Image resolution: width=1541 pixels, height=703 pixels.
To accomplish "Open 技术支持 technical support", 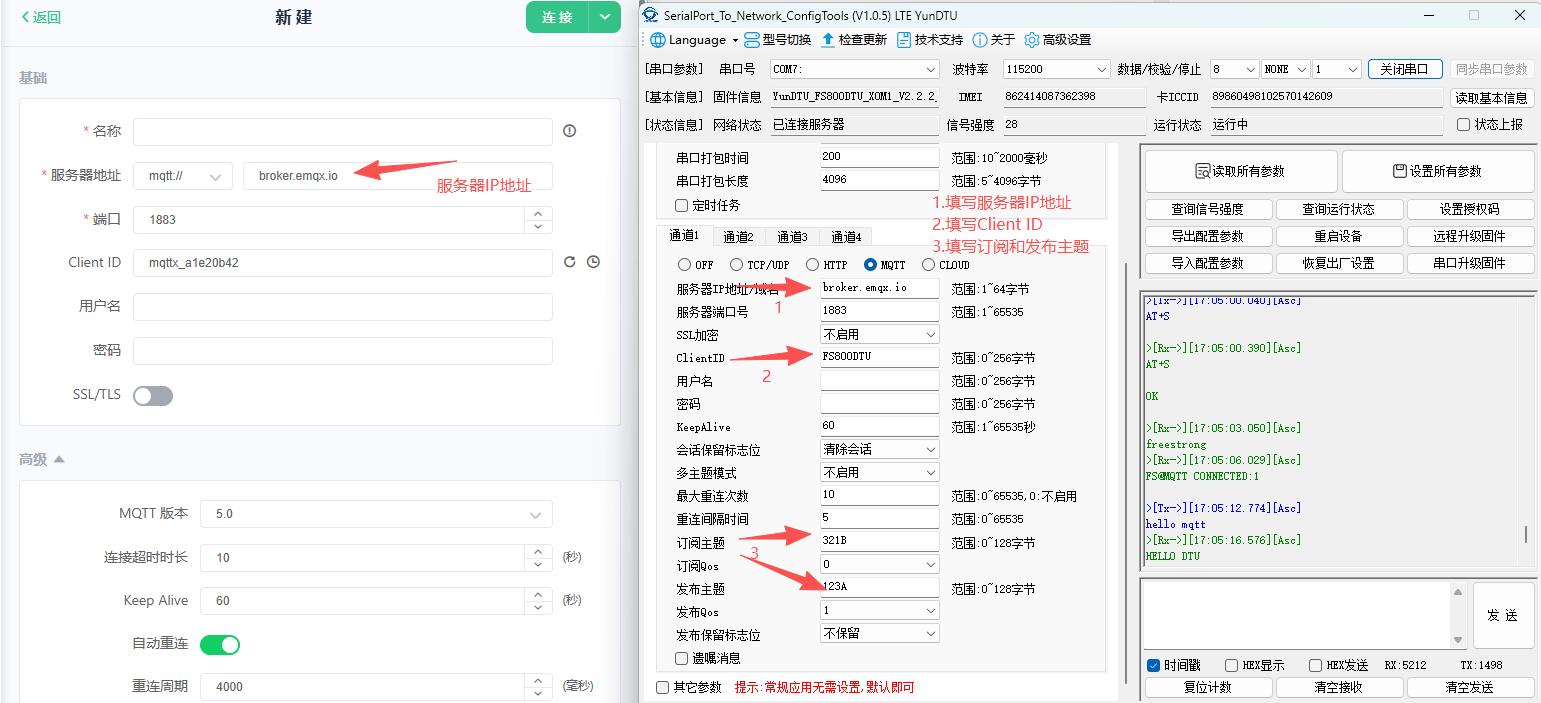I will pos(929,40).
